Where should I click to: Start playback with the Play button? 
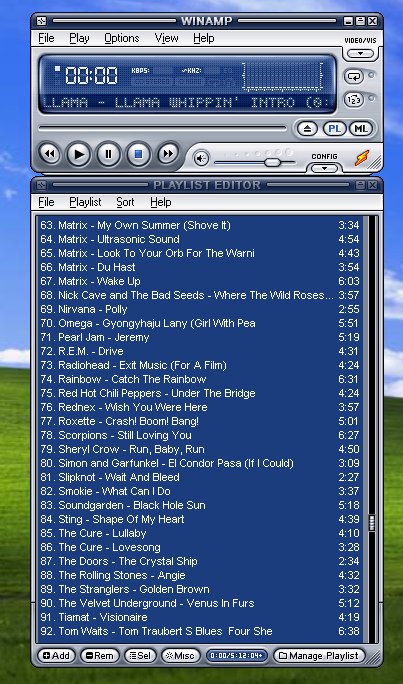click(79, 154)
